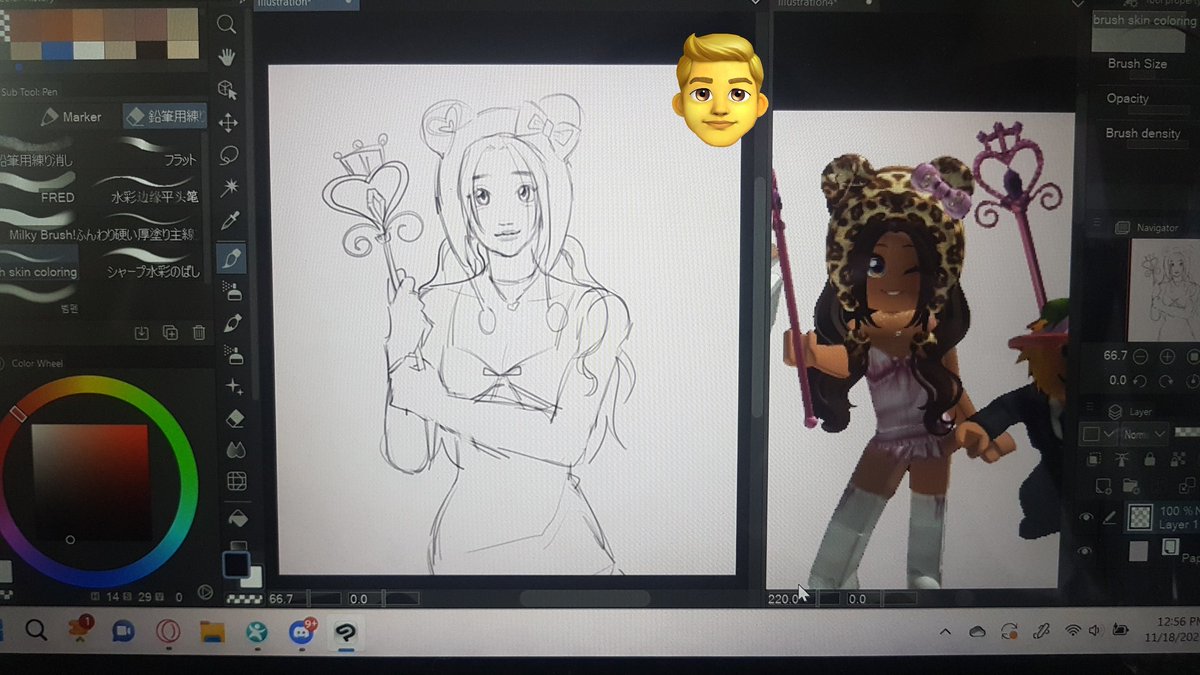Select the Eyedropper tool

click(x=231, y=220)
